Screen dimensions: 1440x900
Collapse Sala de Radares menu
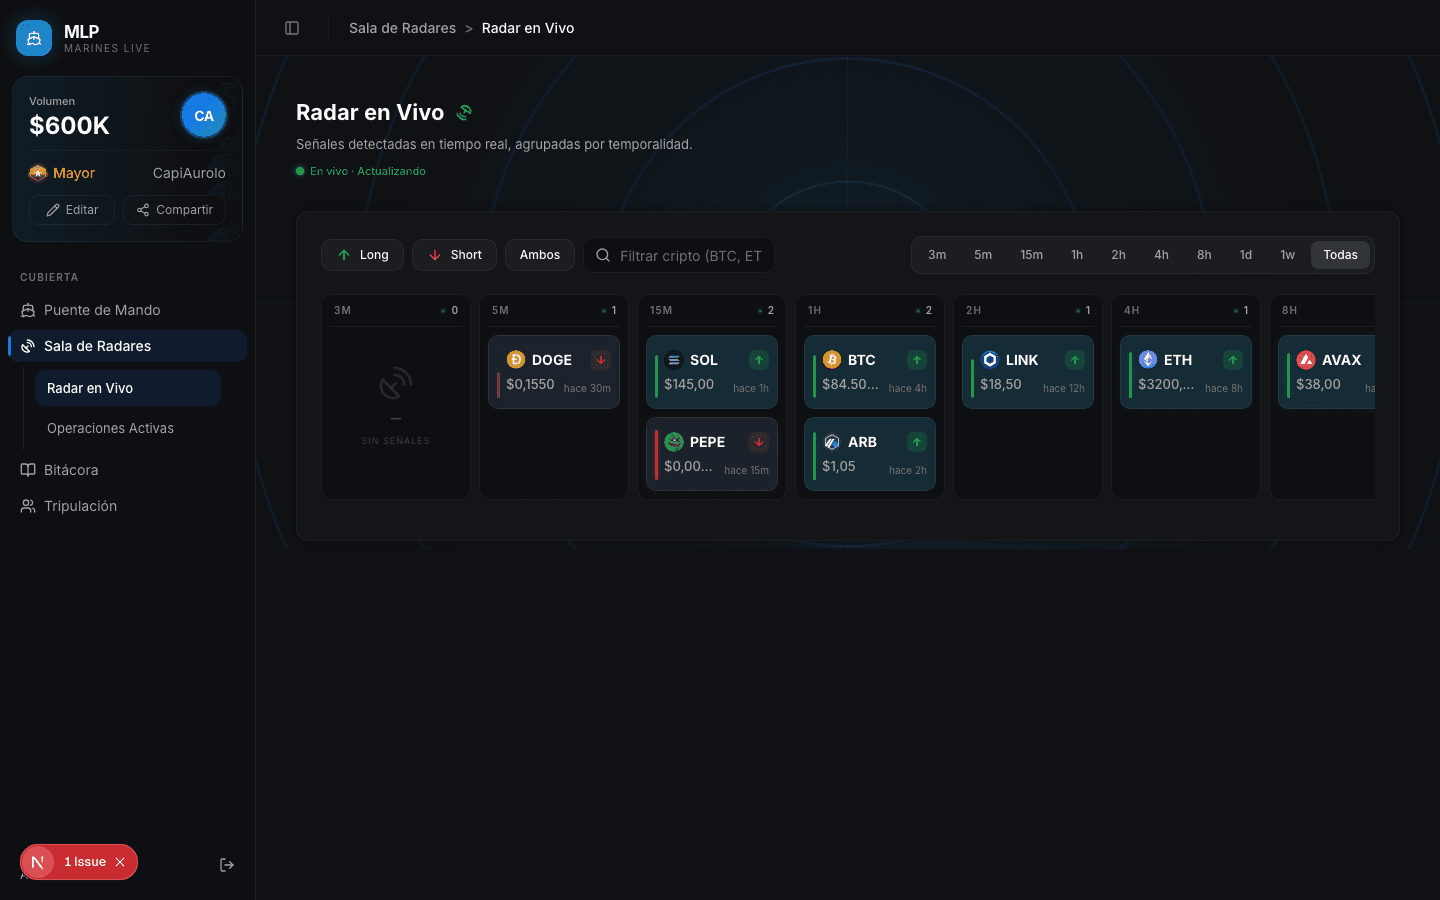tap(127, 346)
